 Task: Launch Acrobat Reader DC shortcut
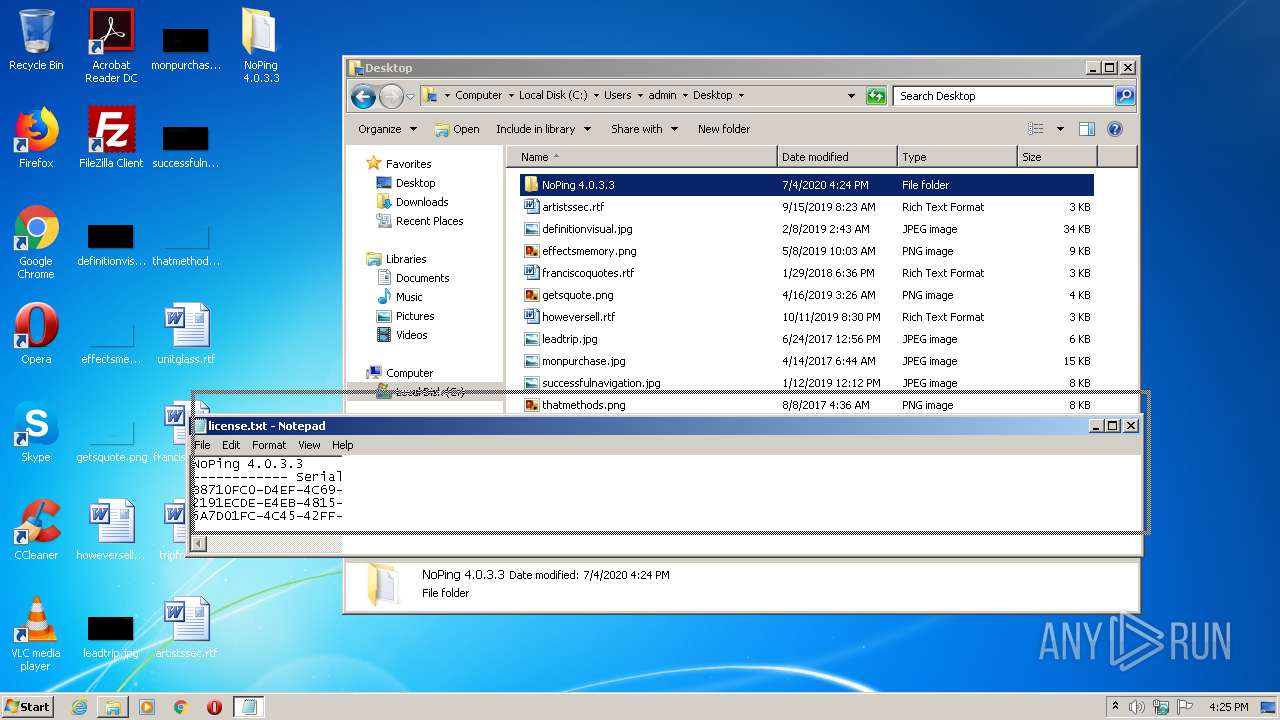[111, 45]
